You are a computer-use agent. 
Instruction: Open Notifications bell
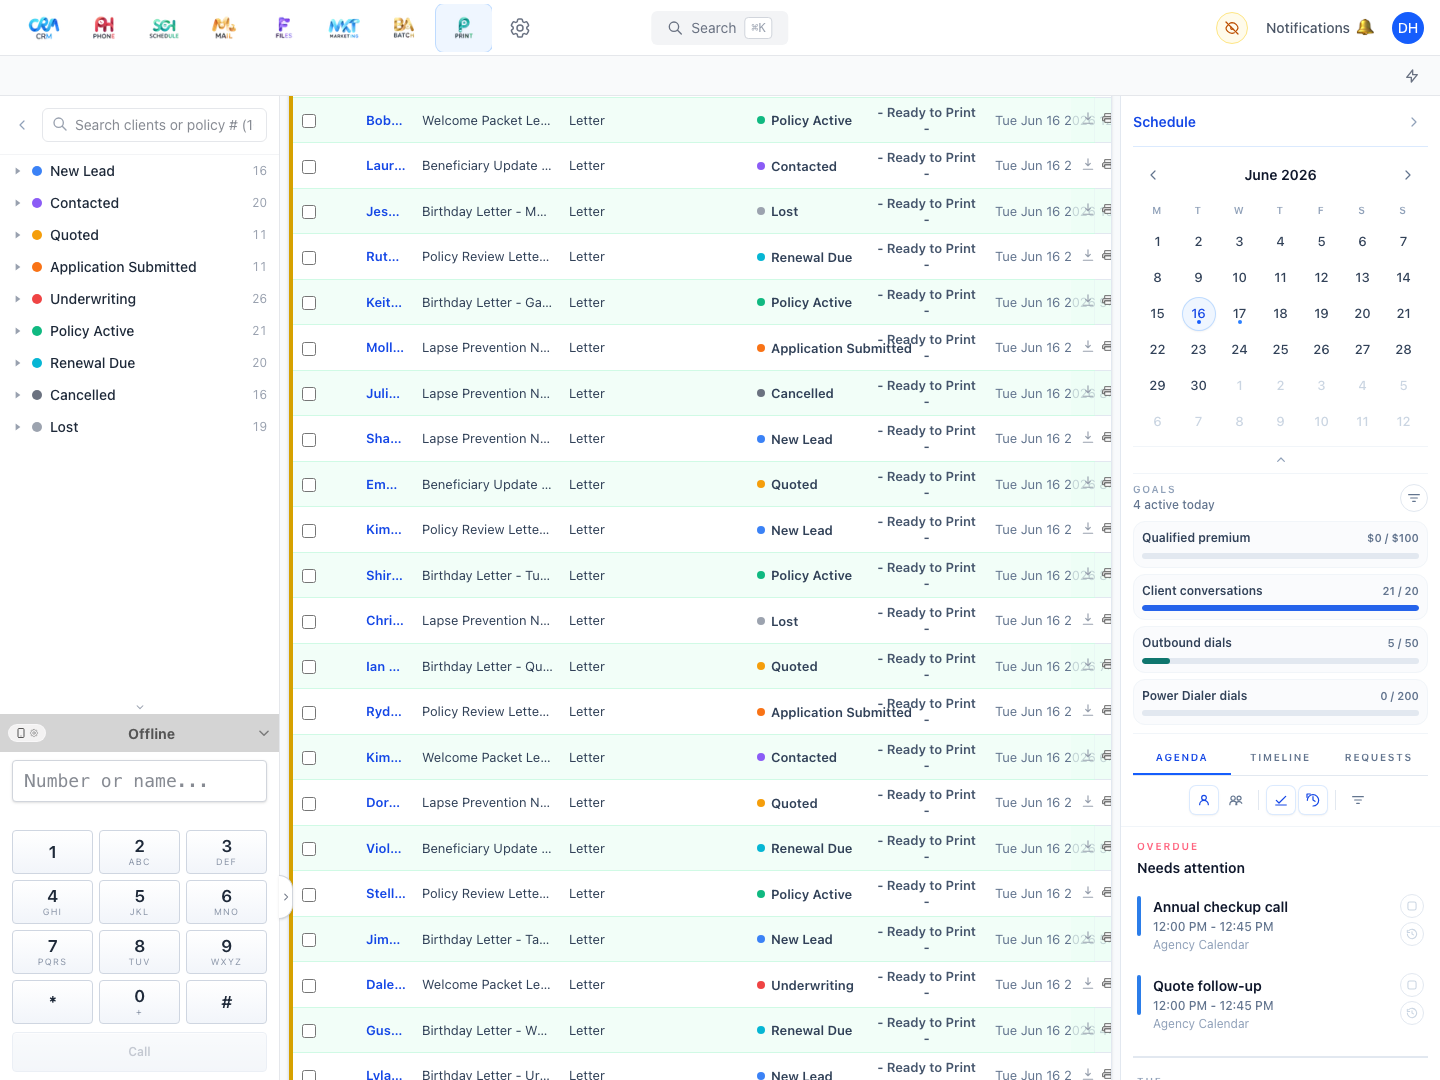[1320, 28]
